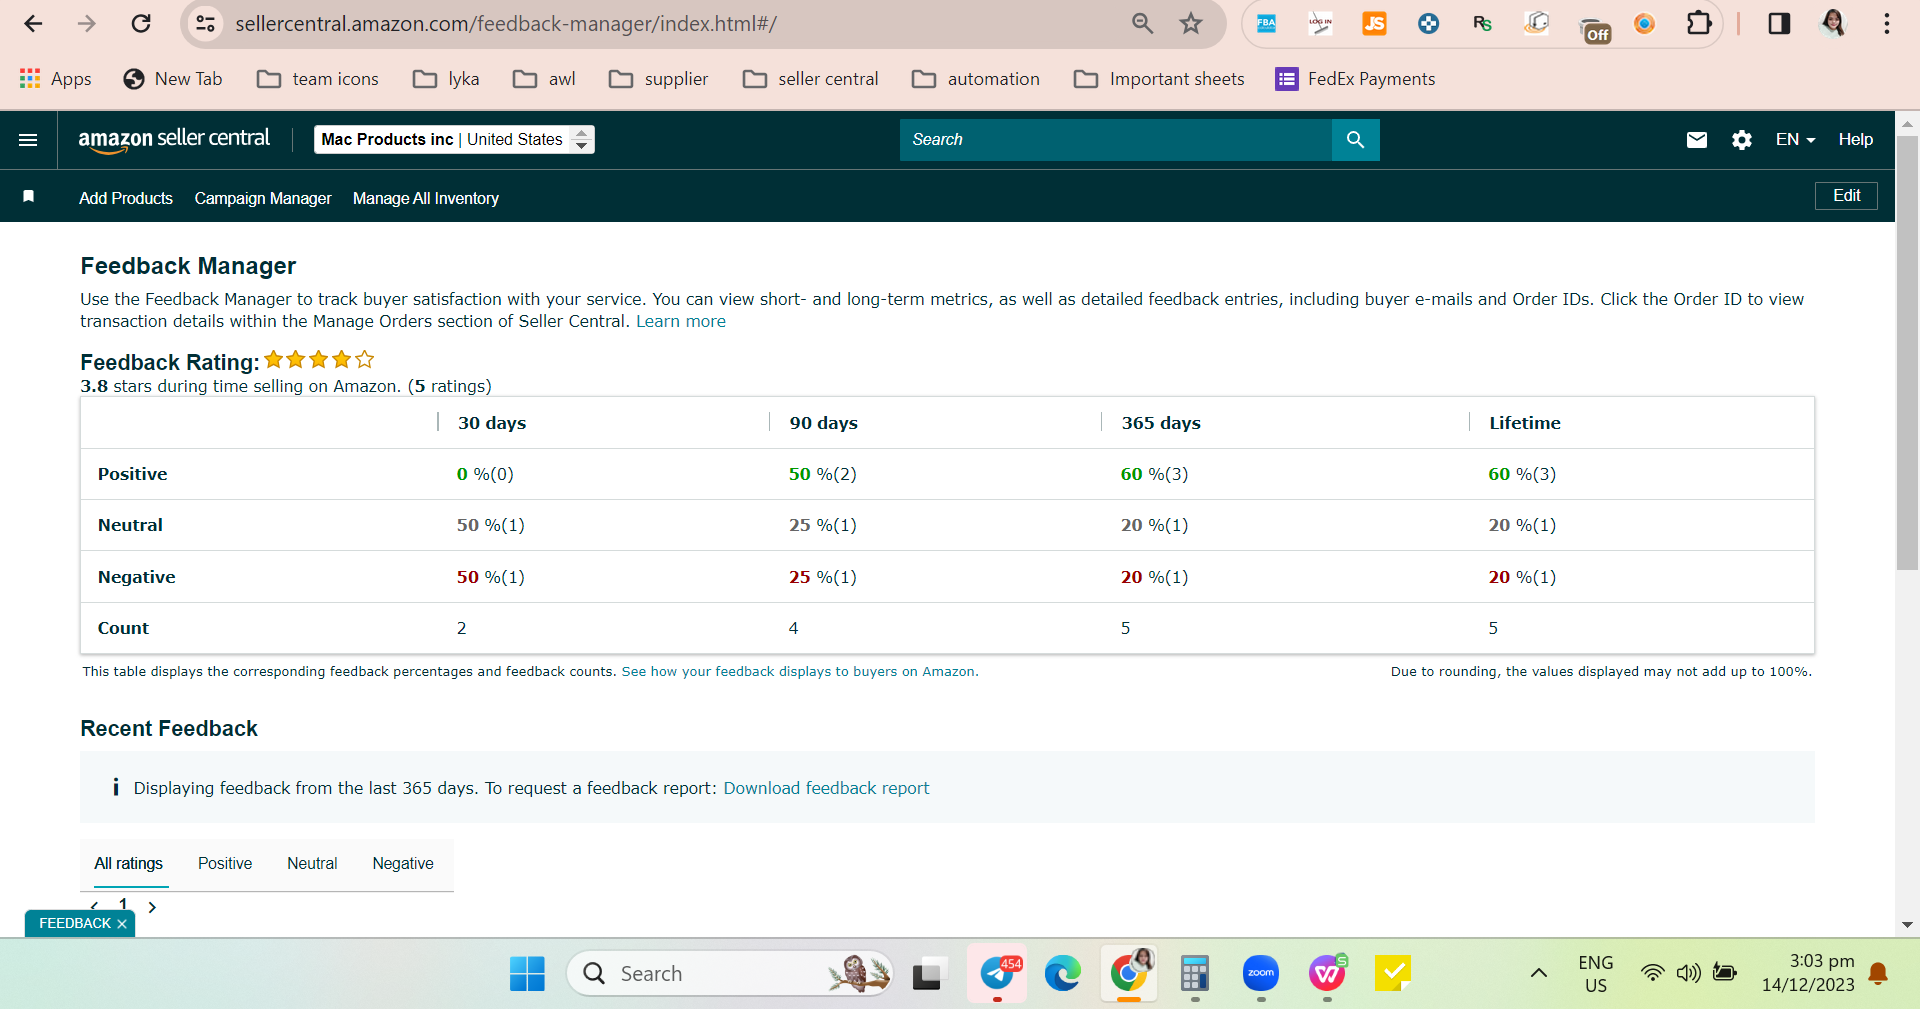Switch to the Negative feedback tab

coord(403,863)
